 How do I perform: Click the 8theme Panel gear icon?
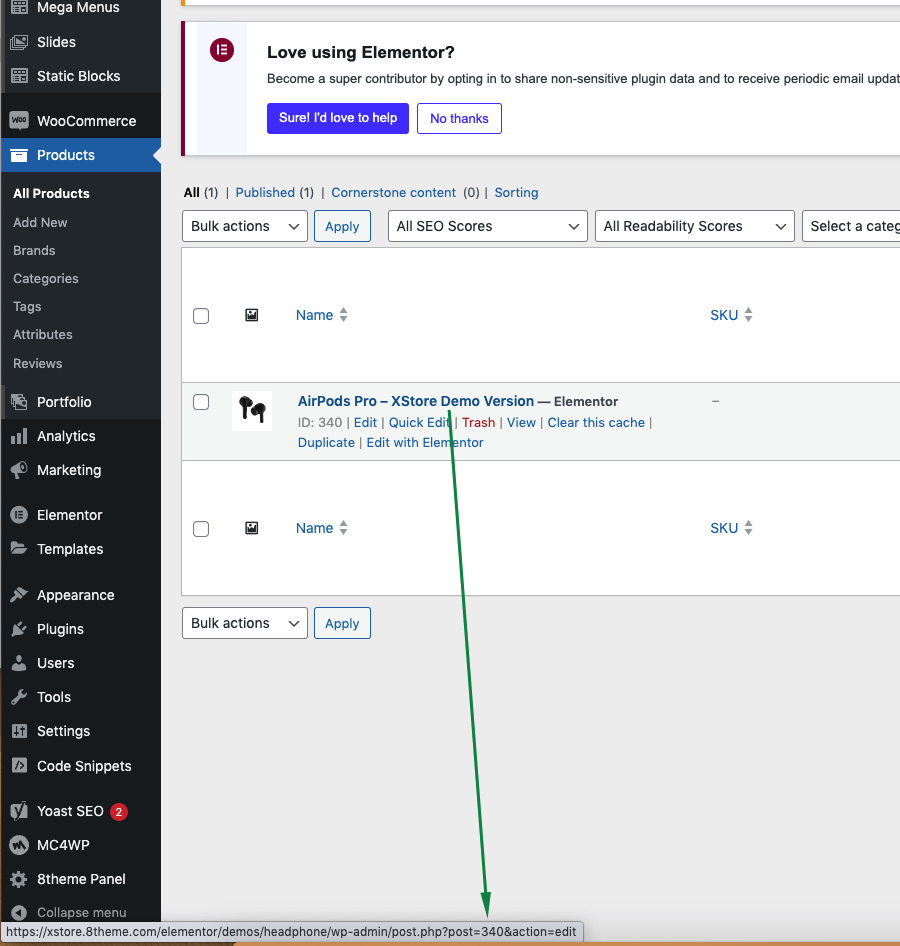click(x=19, y=880)
